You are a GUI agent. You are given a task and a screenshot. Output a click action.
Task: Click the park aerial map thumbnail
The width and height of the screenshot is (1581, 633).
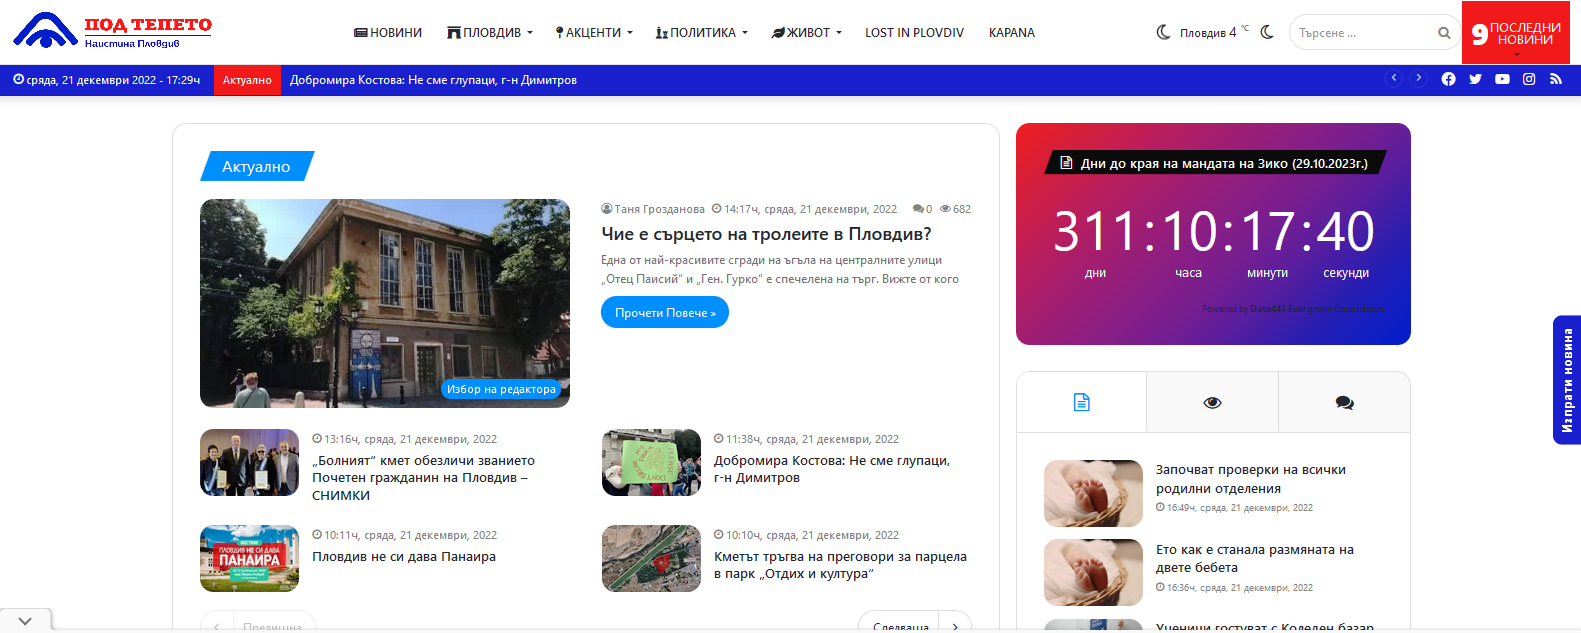click(651, 558)
